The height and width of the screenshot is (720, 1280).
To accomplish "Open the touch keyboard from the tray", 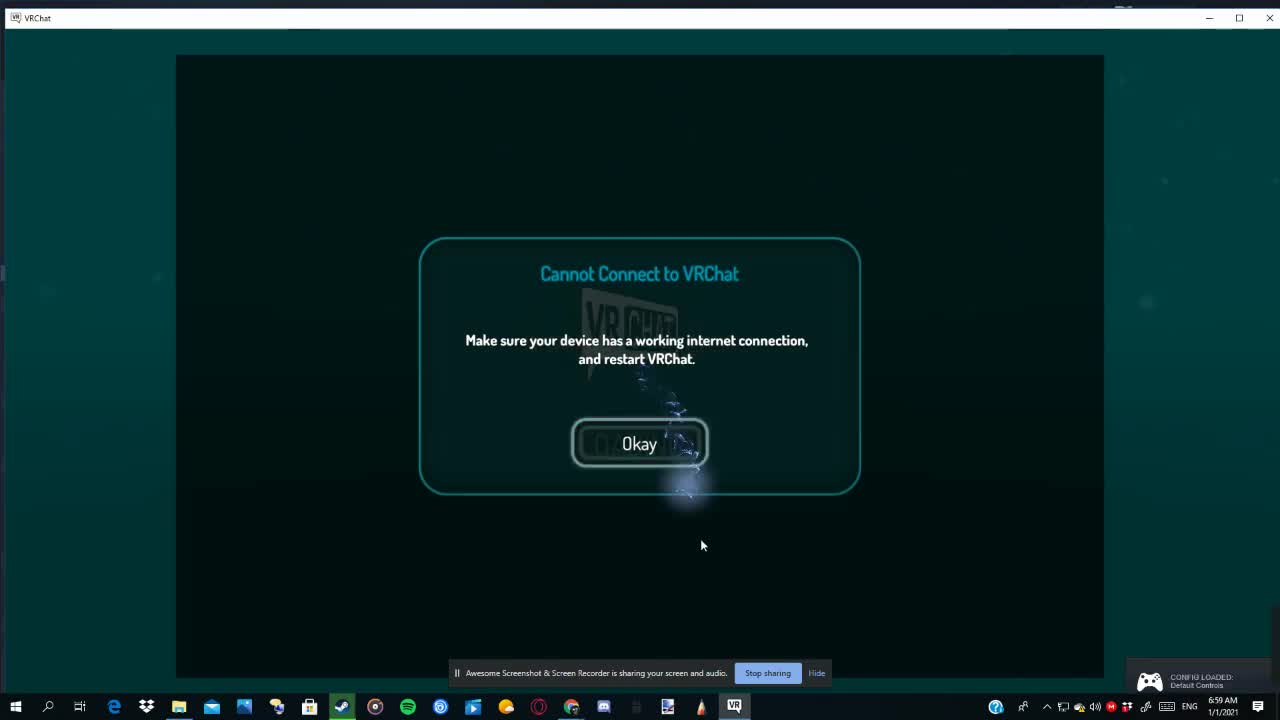I will pyautogui.click(x=1167, y=707).
